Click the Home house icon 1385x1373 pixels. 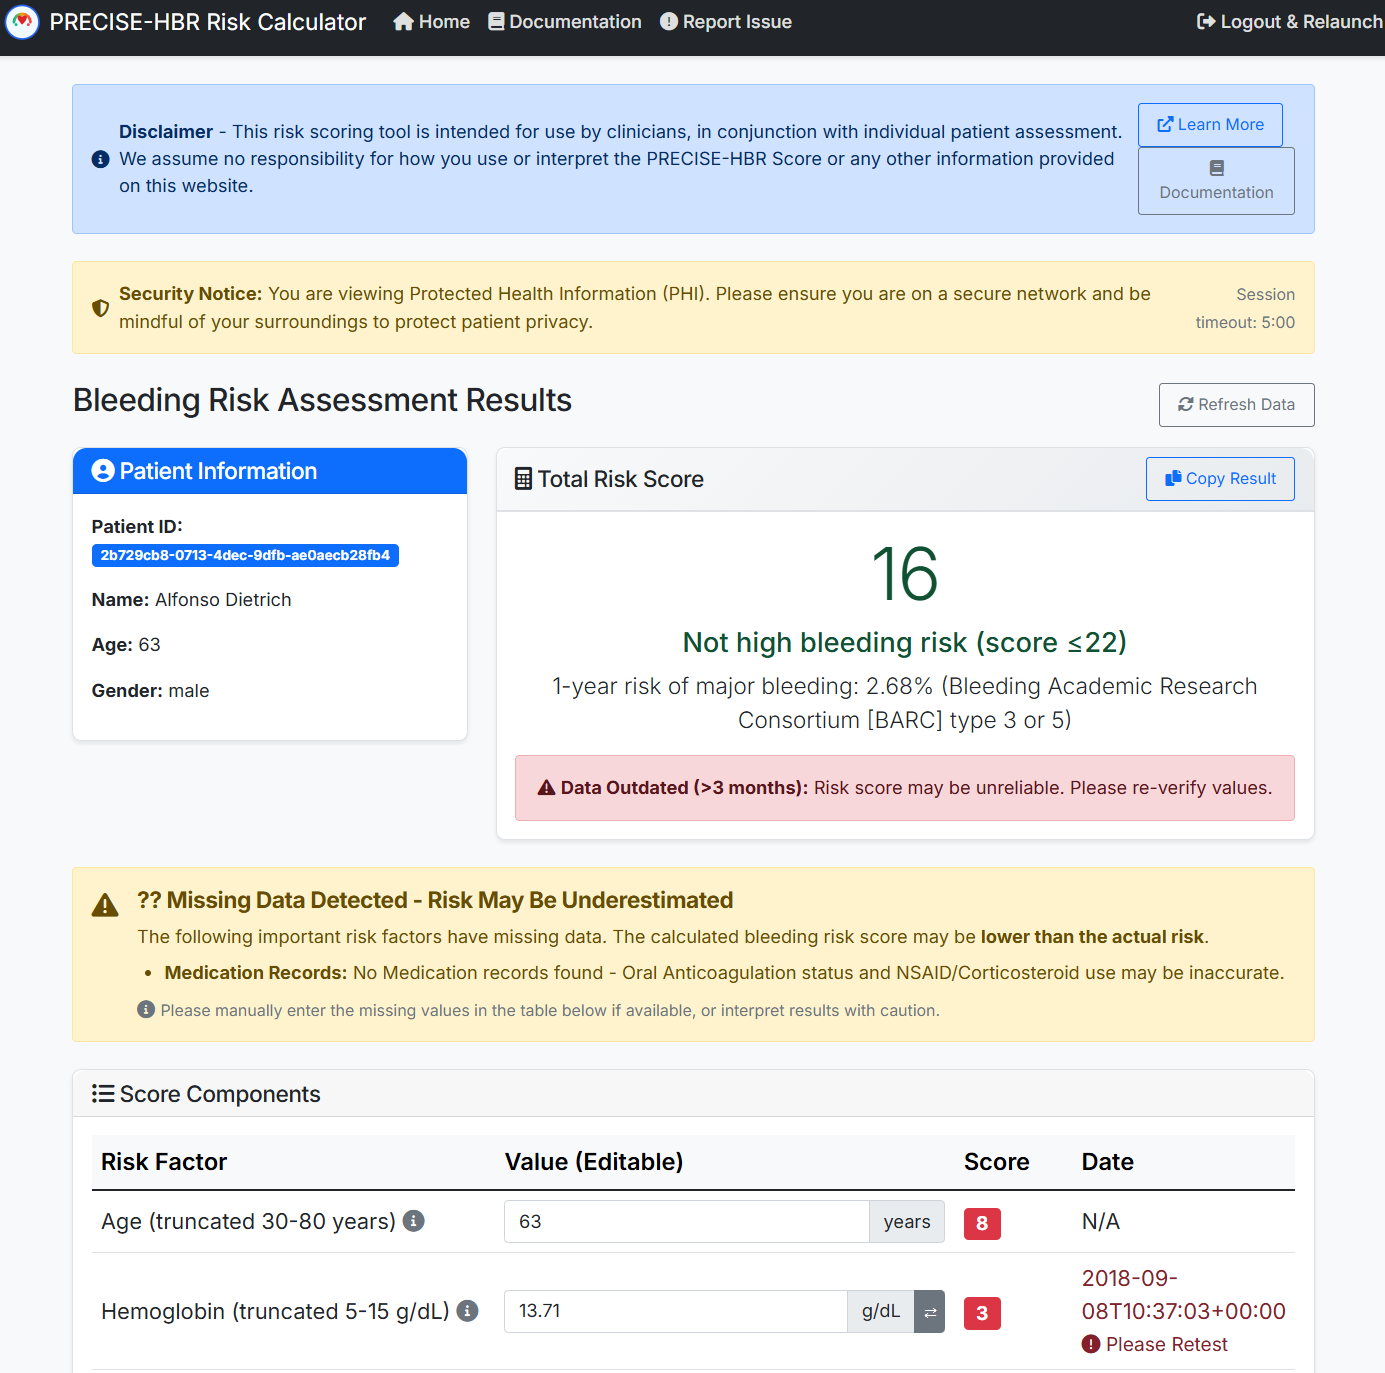(403, 22)
